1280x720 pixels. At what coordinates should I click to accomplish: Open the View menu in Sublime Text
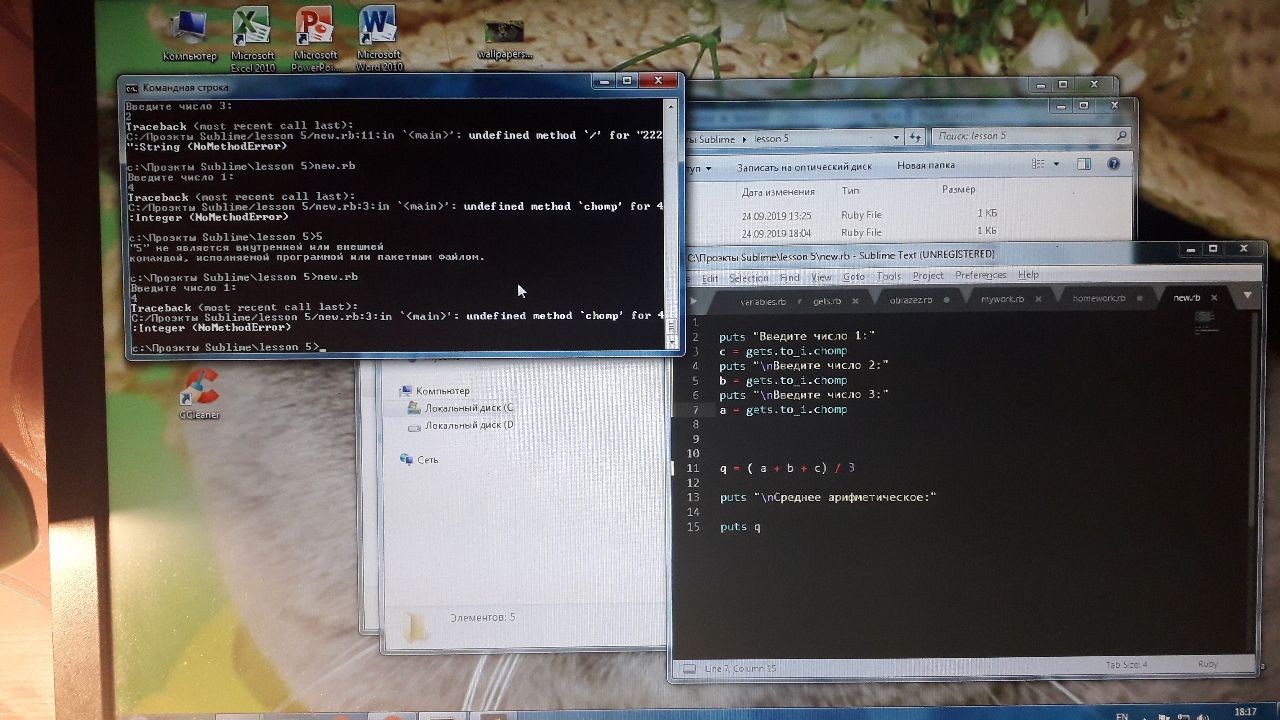(821, 277)
